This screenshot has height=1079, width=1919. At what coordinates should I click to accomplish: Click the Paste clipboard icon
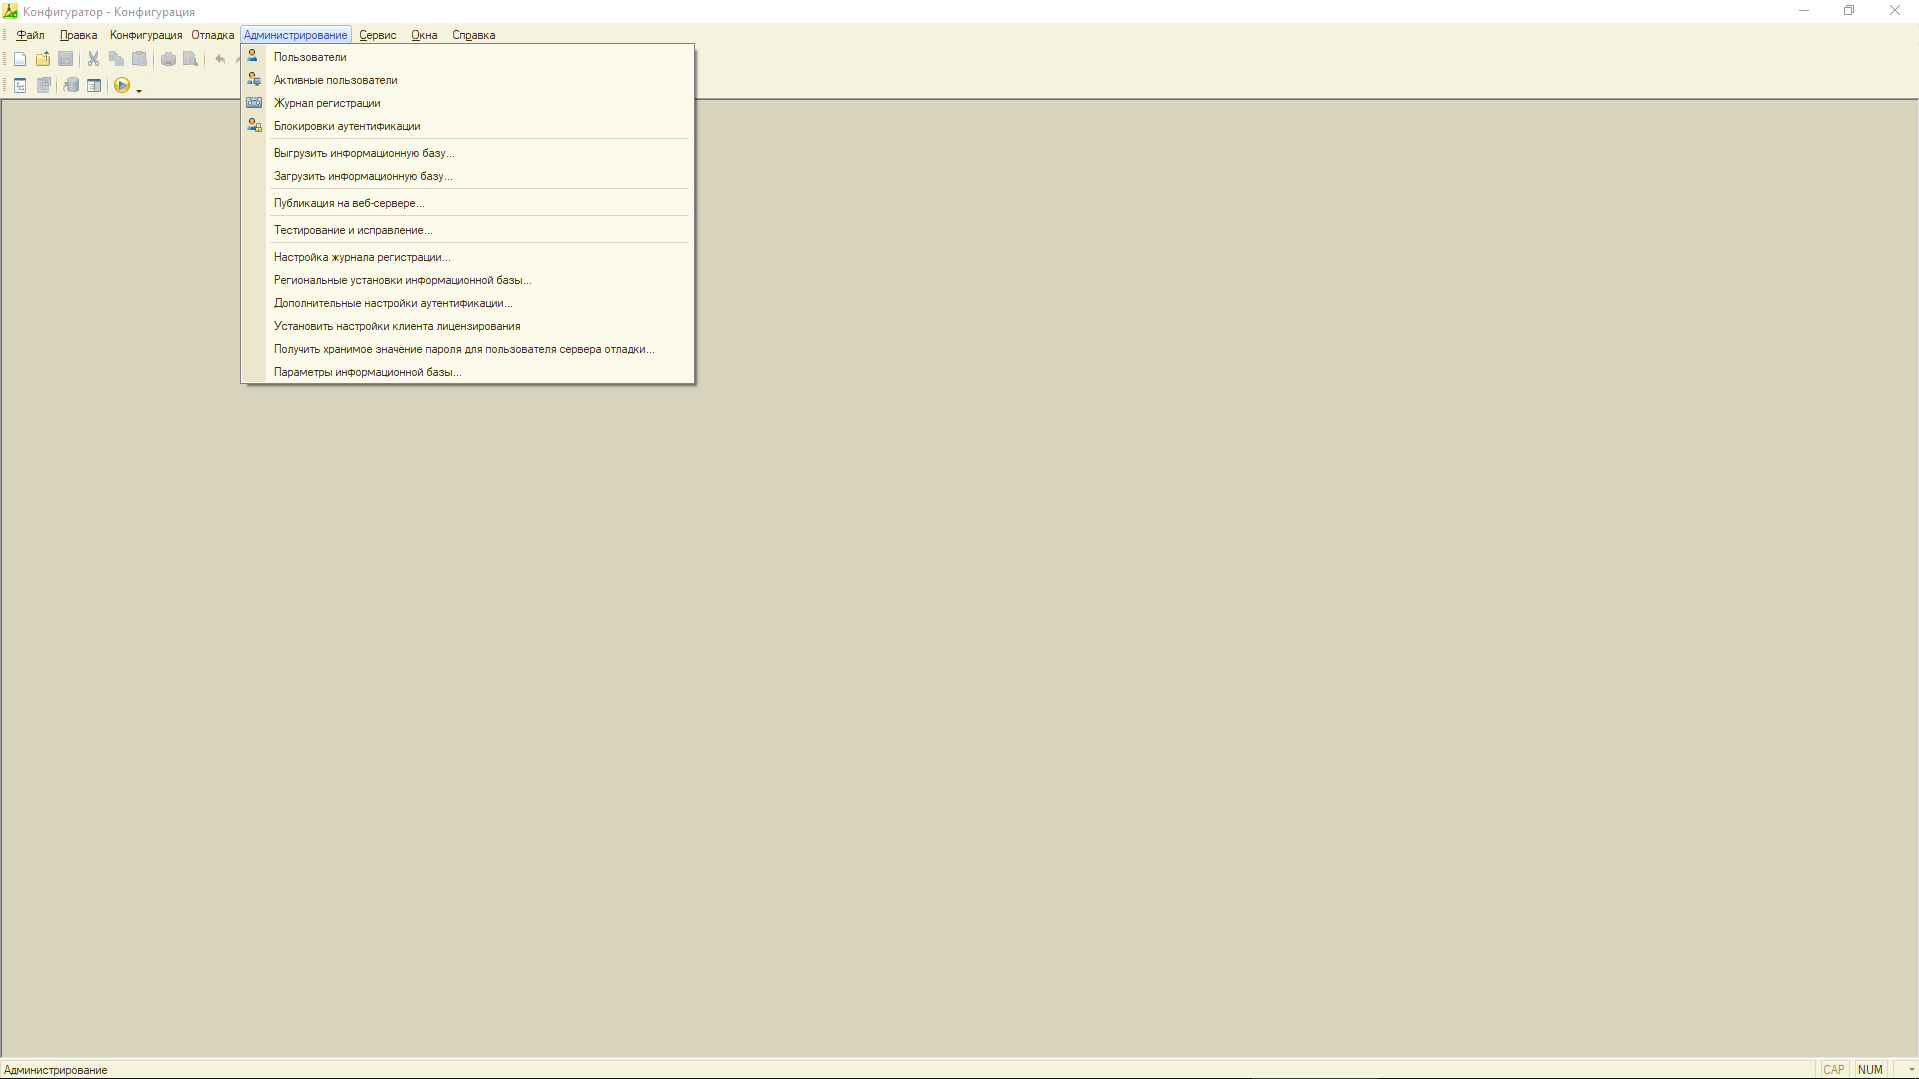pos(140,59)
